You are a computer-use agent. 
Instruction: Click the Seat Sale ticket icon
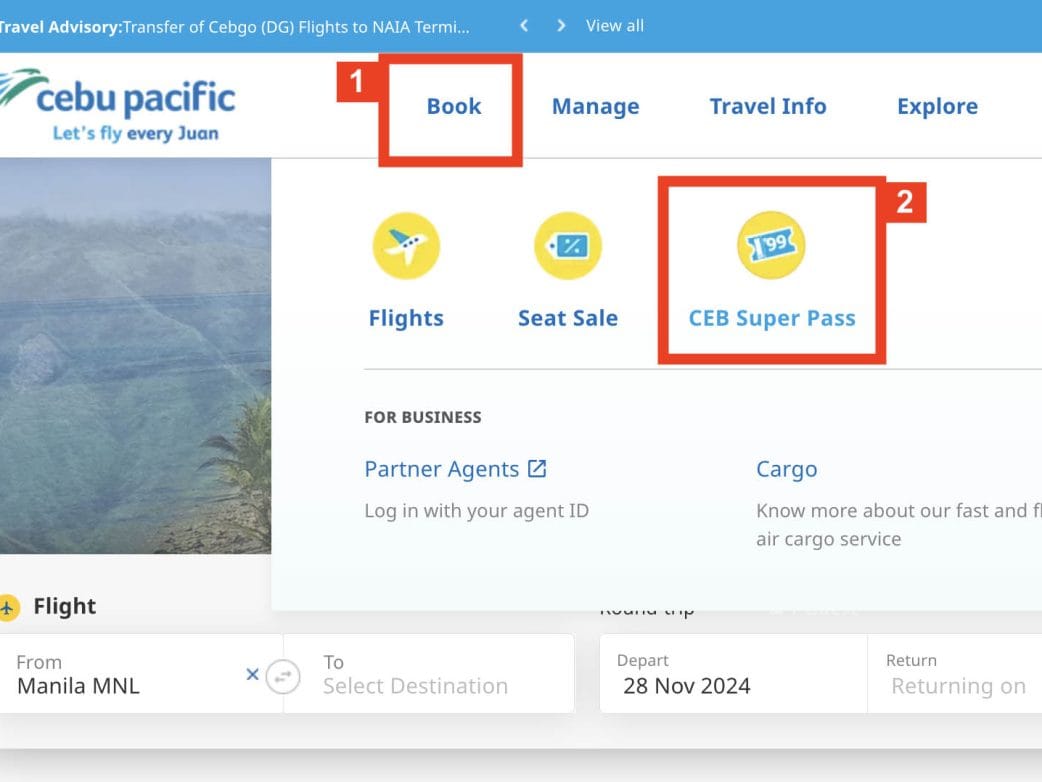tap(567, 245)
